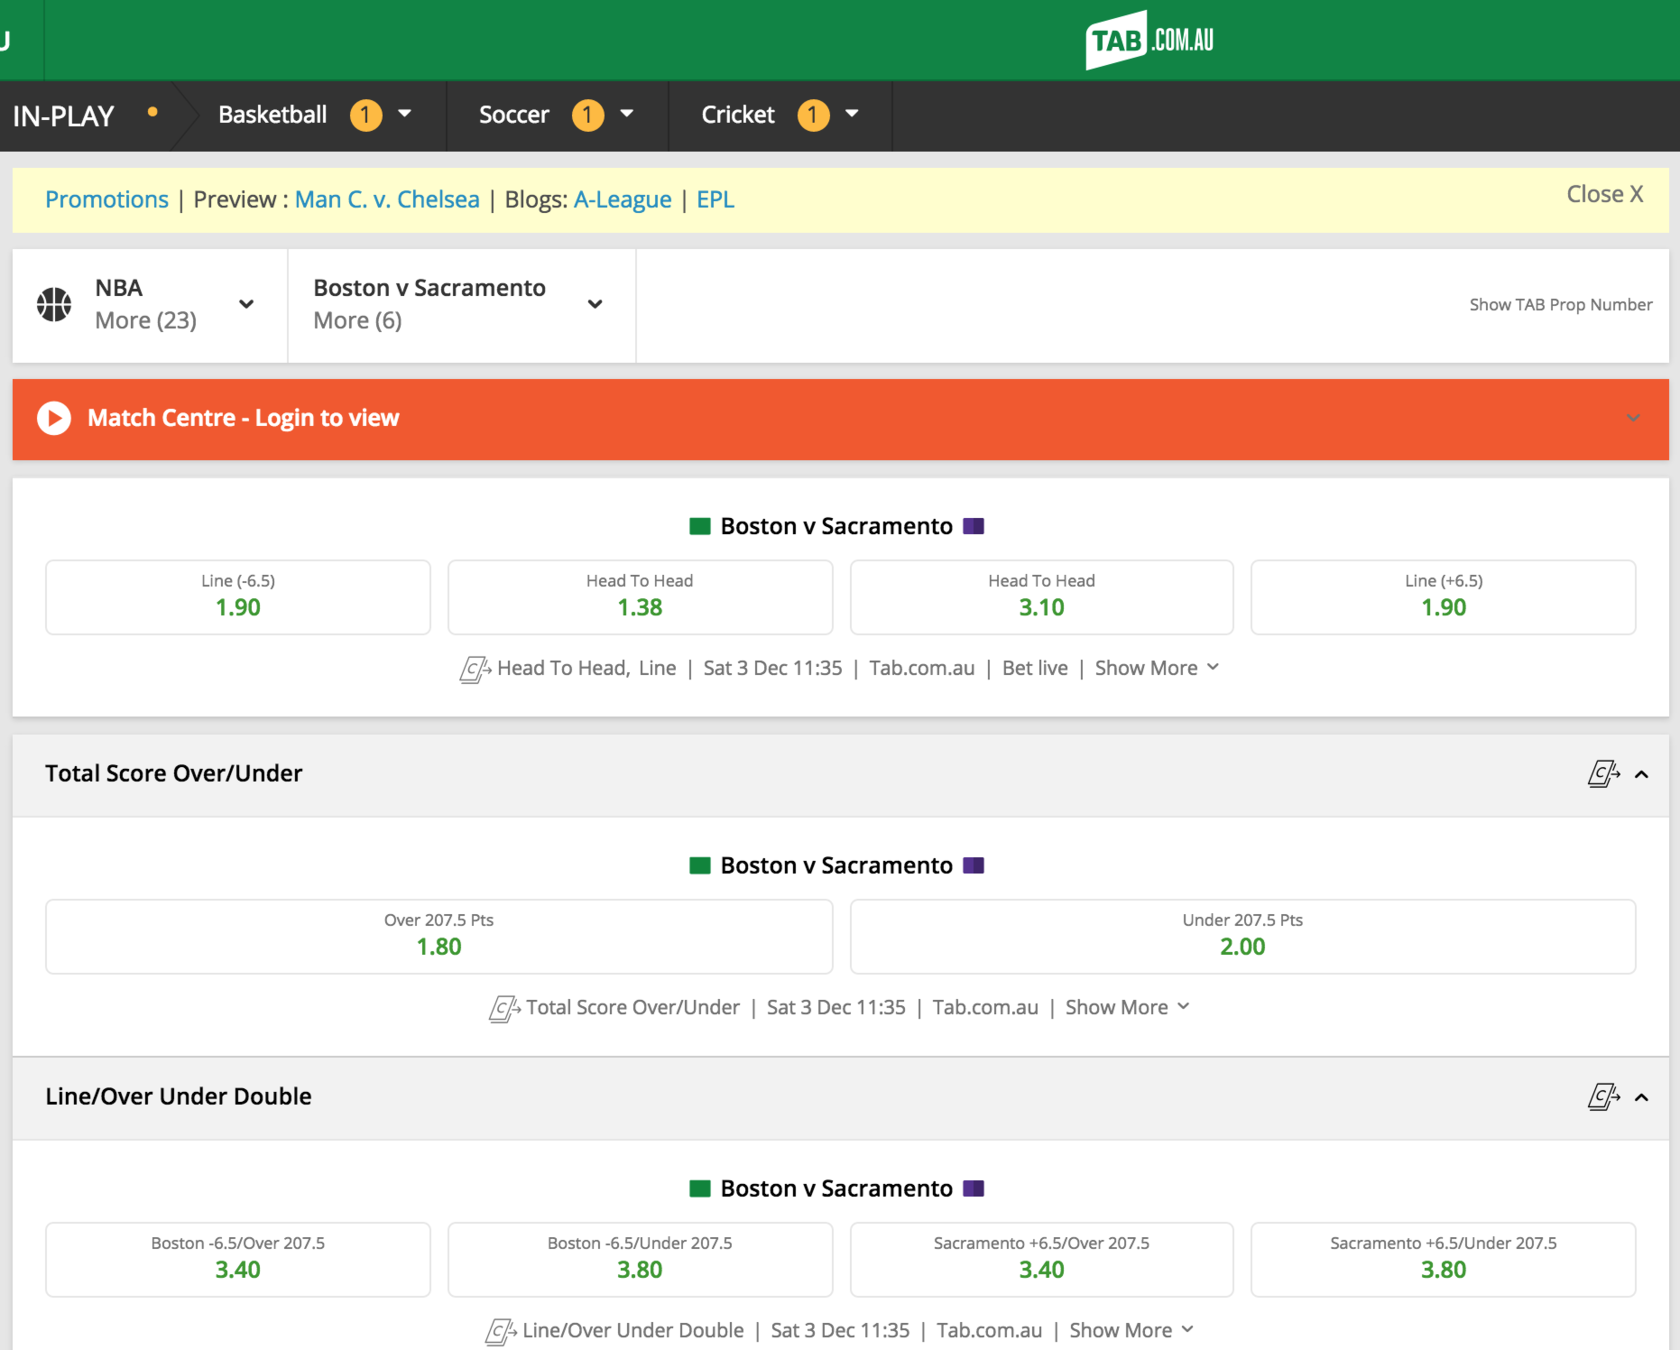Click Bet live text
1680x1350 pixels.
coord(1035,668)
